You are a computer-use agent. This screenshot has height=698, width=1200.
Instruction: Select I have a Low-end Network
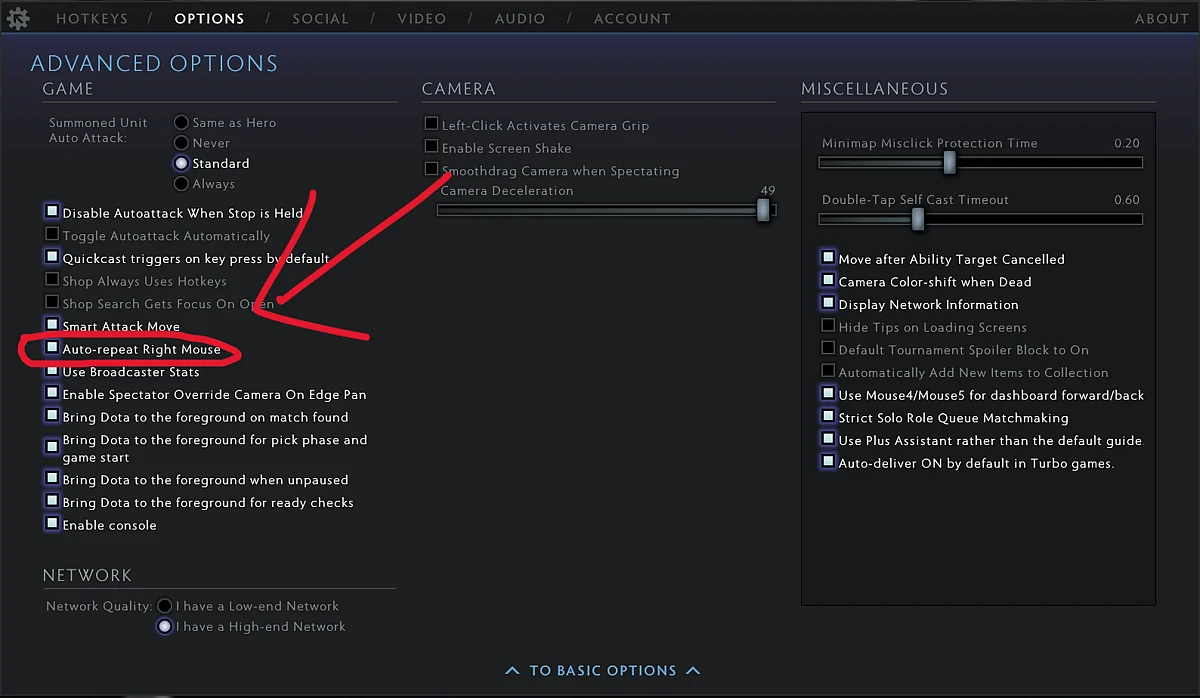tap(165, 606)
